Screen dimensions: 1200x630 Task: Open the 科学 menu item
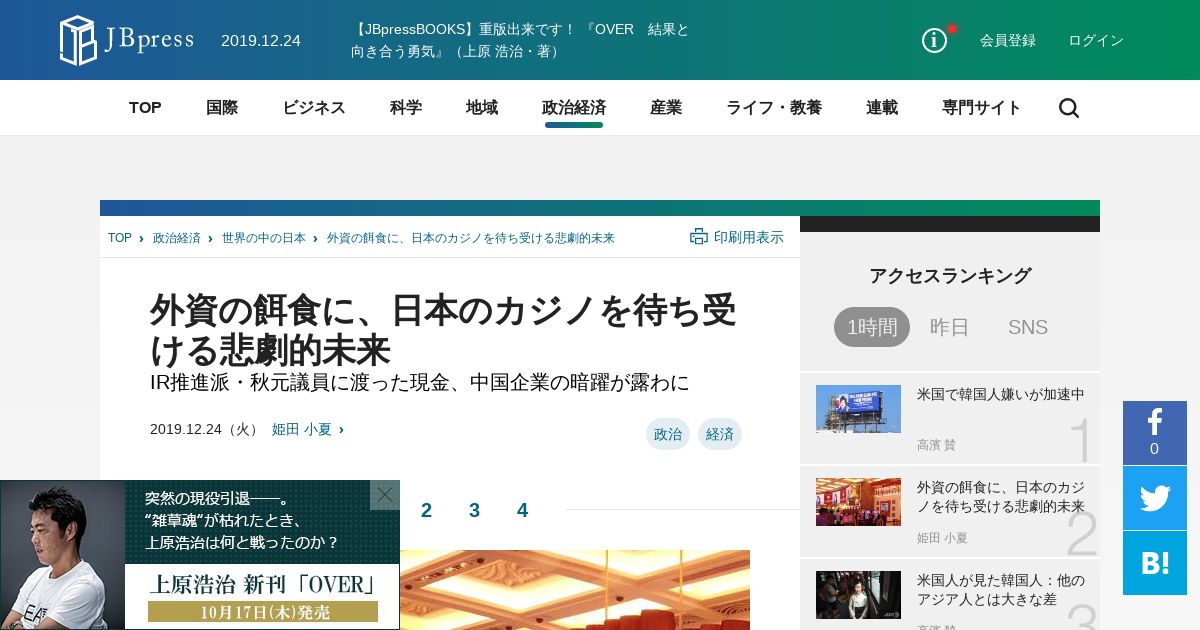coord(406,108)
